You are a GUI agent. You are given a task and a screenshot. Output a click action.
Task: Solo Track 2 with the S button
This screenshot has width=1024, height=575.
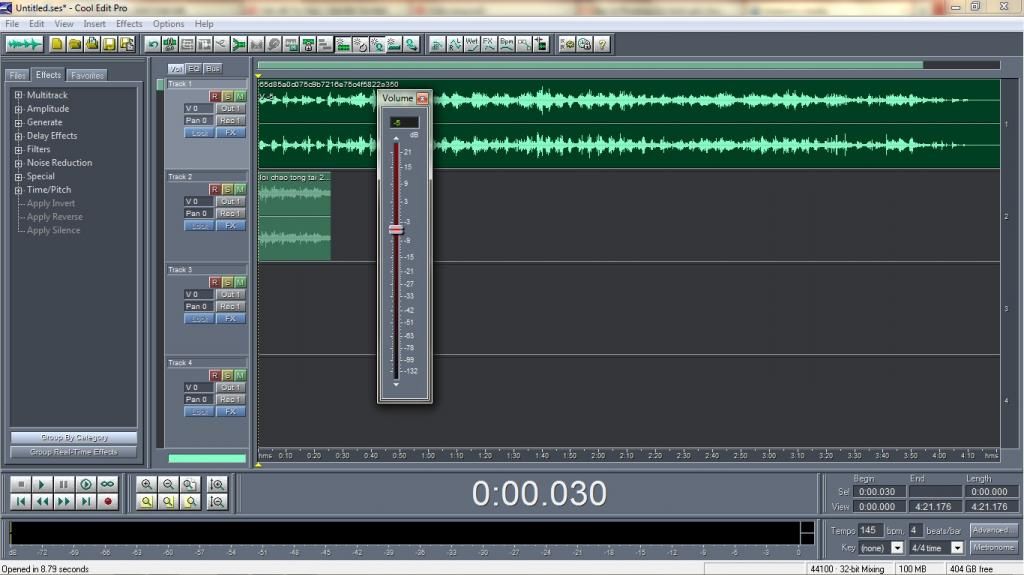click(x=227, y=189)
